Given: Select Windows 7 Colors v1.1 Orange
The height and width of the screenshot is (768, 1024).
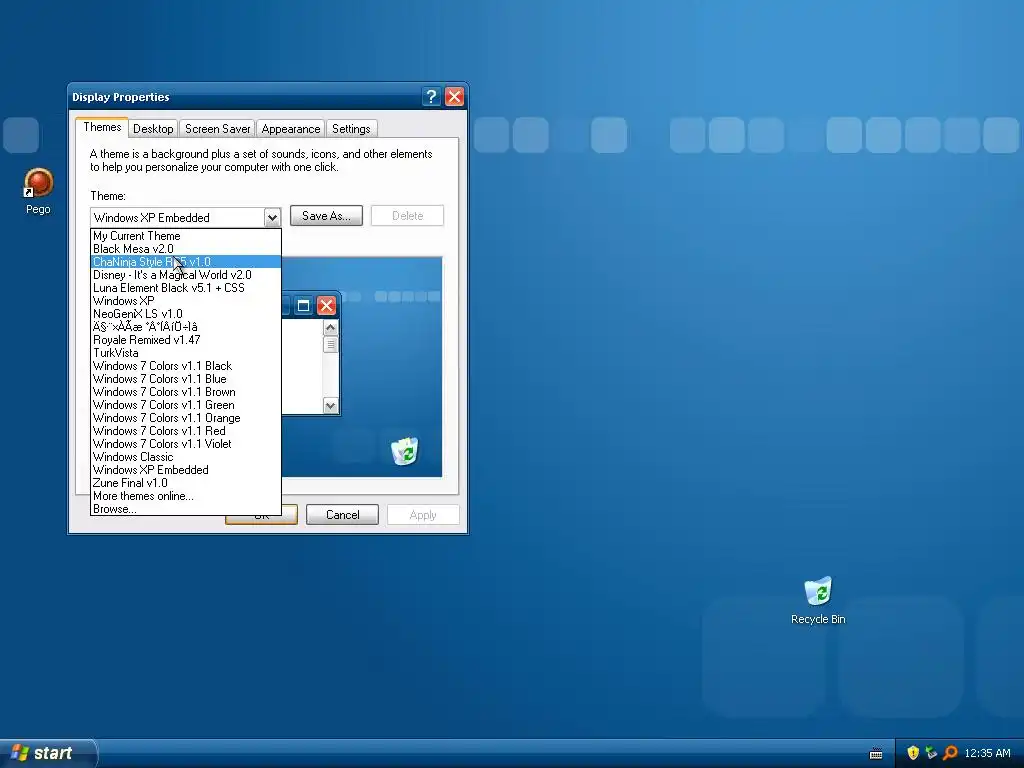Looking at the screenshot, I should [x=185, y=418].
